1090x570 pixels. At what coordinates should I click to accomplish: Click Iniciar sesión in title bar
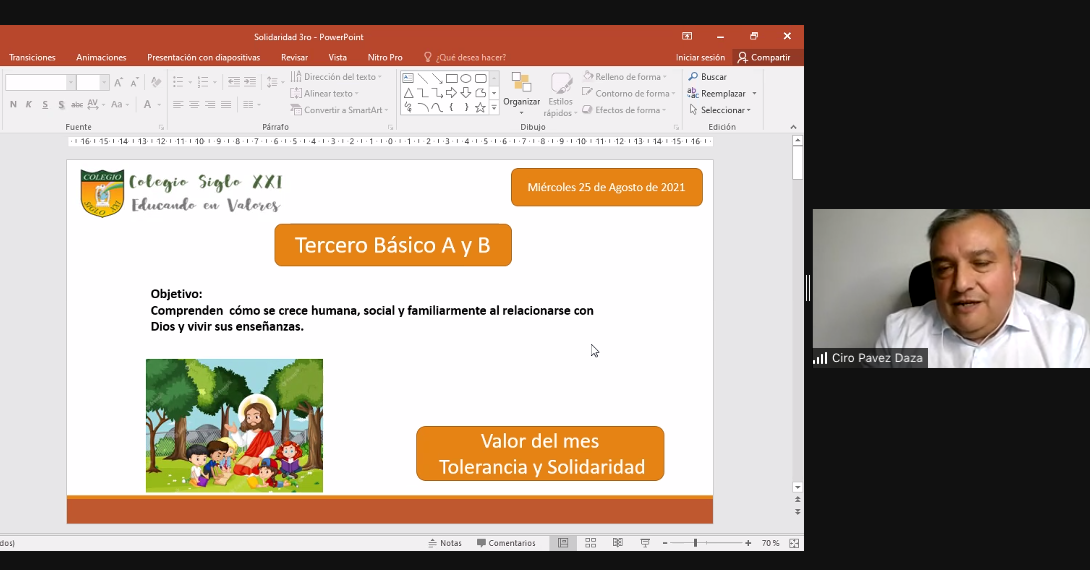(x=700, y=57)
